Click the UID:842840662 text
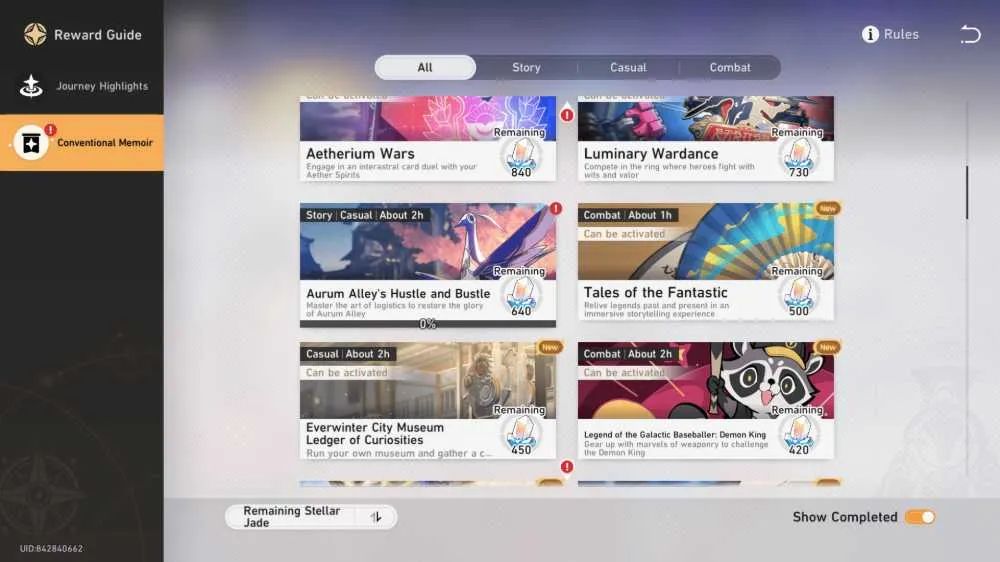This screenshot has width=1000, height=562. [51, 549]
